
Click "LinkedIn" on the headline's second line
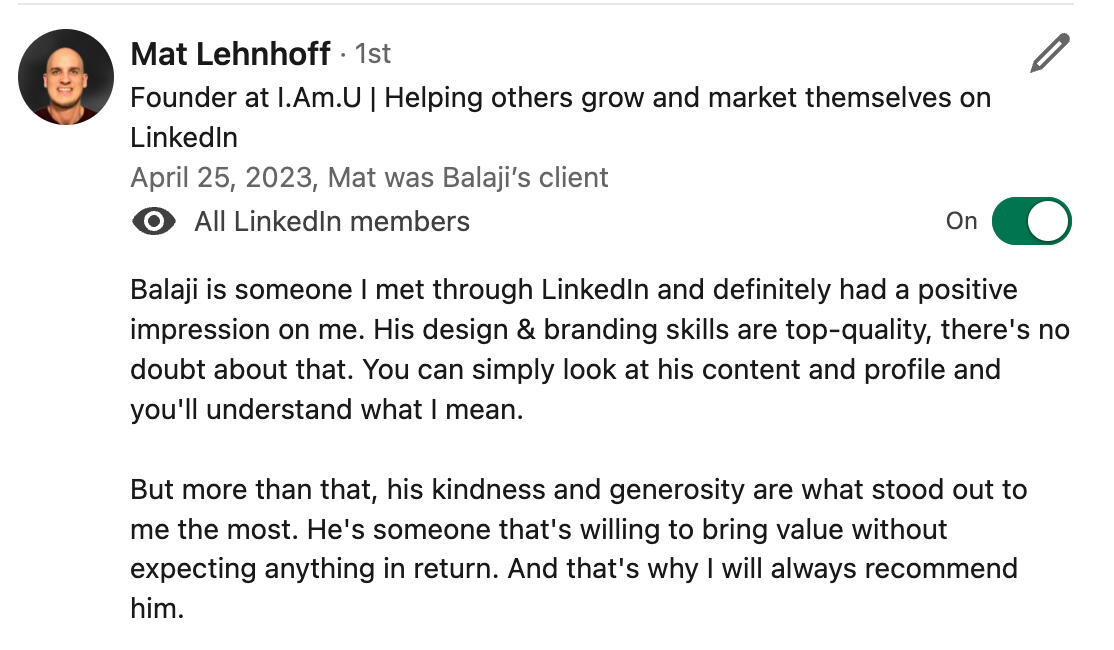184,137
